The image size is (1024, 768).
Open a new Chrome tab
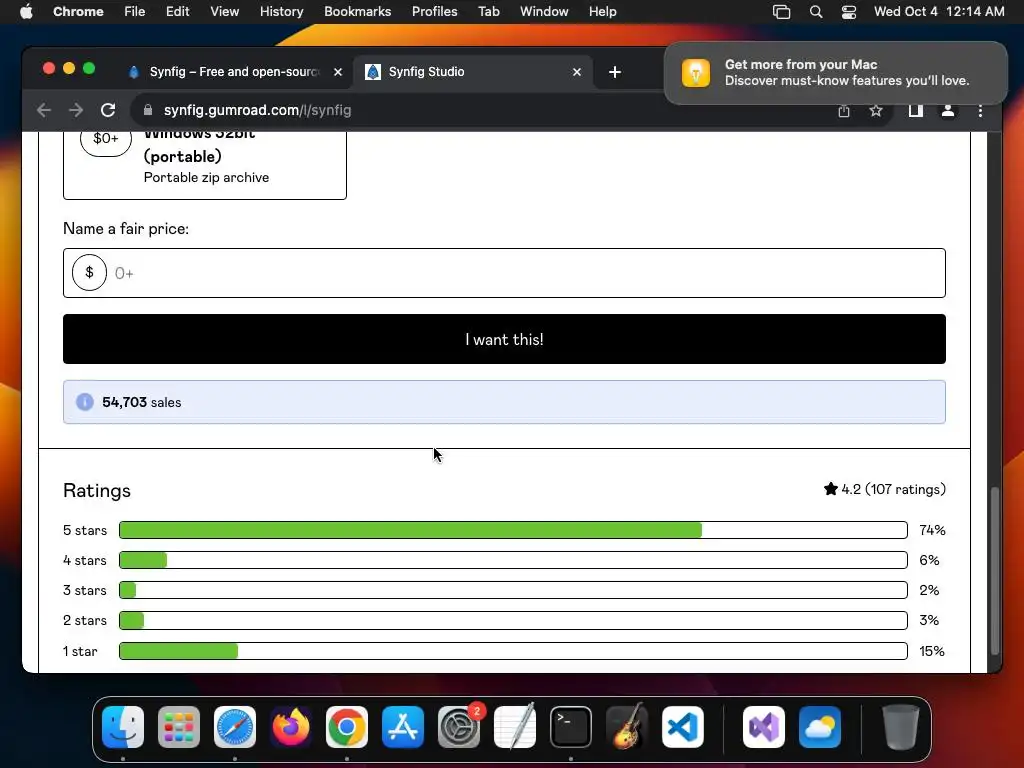(615, 72)
